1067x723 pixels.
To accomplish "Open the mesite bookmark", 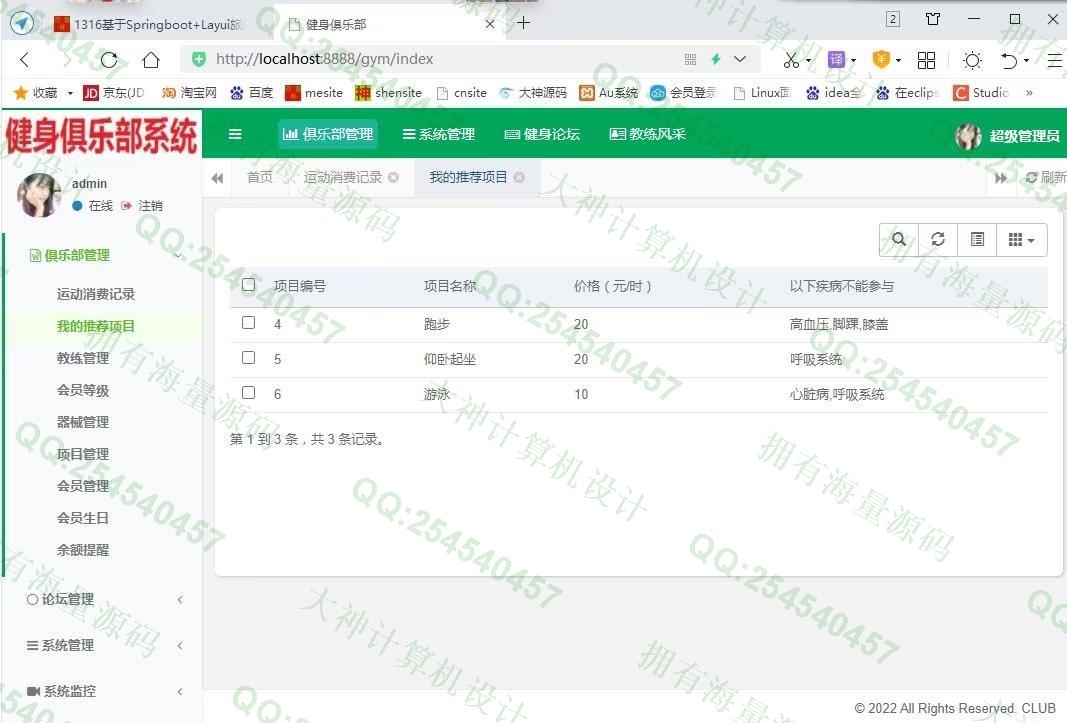I will [x=314, y=93].
